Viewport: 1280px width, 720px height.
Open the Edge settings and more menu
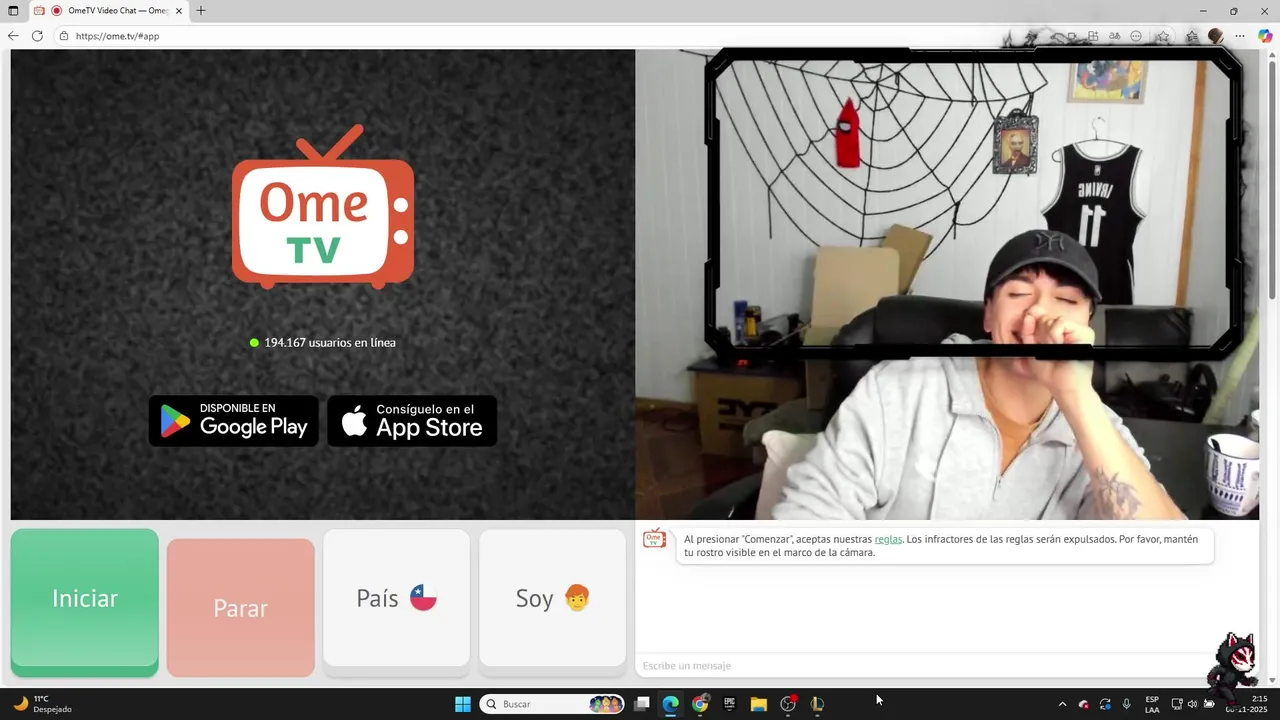(x=1240, y=36)
